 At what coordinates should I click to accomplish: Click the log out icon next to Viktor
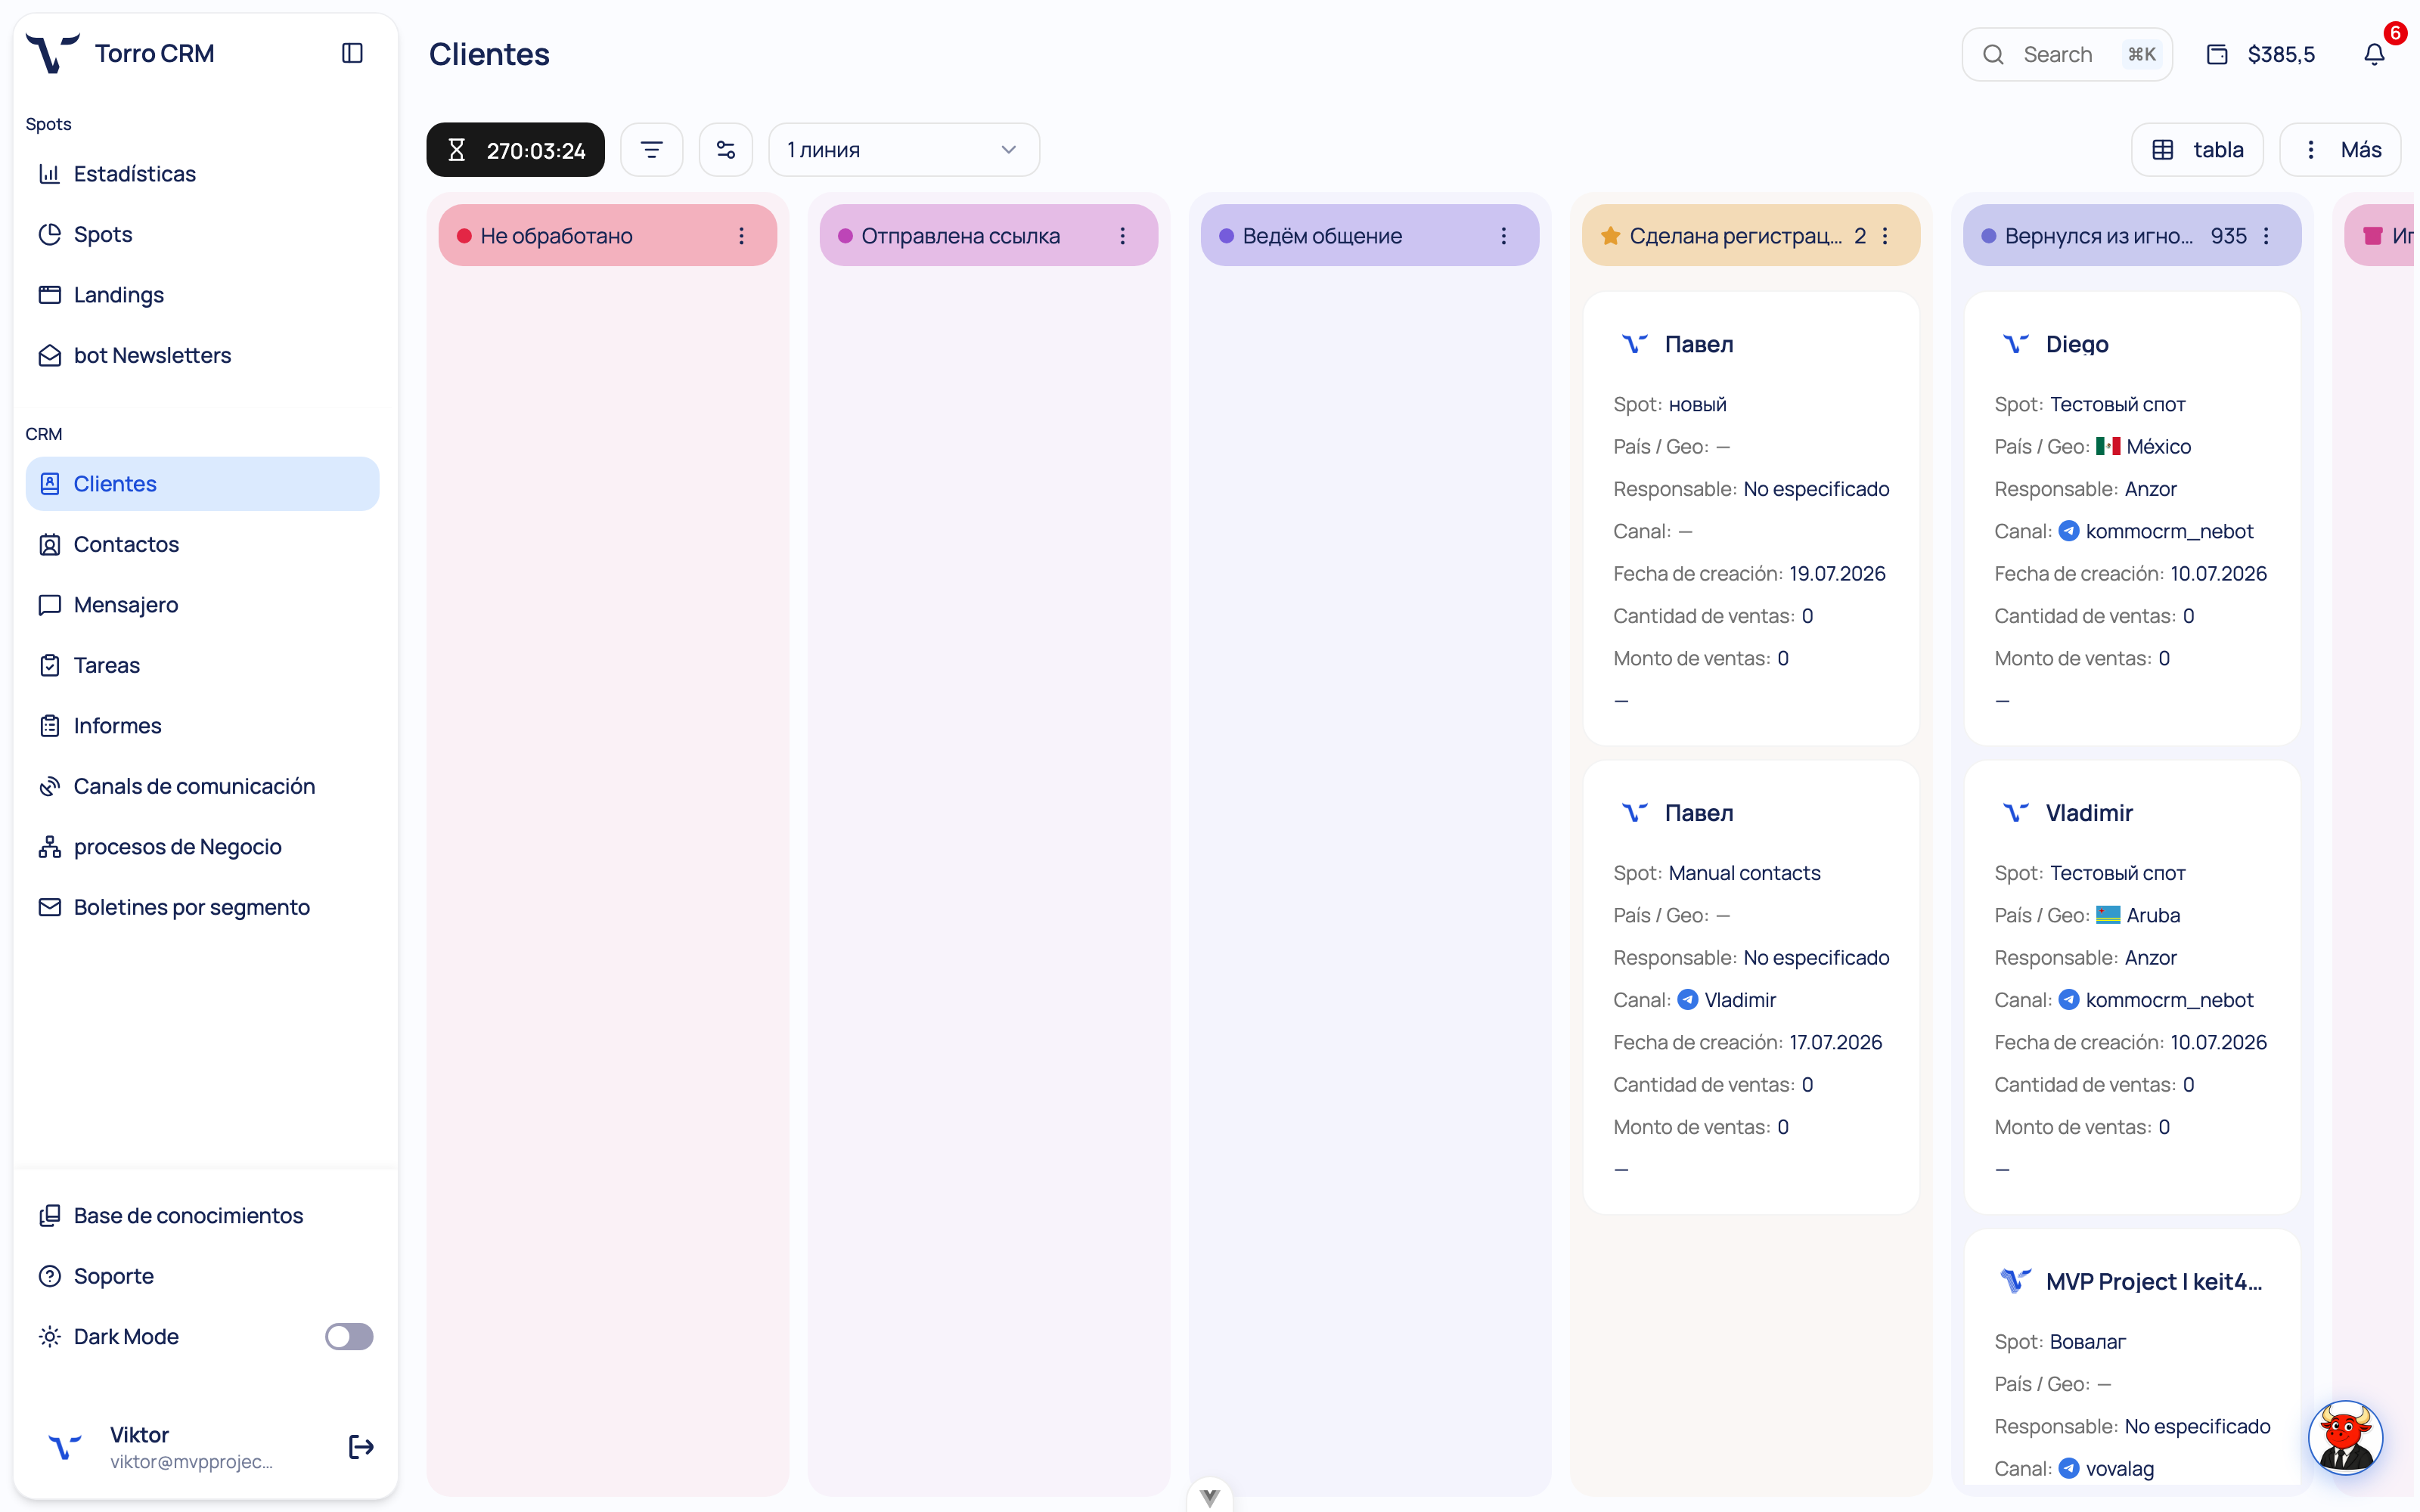361,1447
